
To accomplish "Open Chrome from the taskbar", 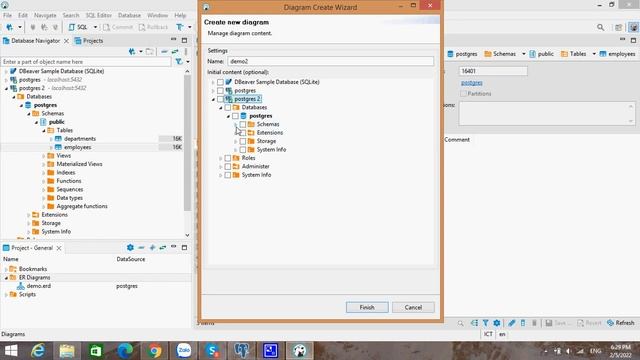I will point(154,351).
